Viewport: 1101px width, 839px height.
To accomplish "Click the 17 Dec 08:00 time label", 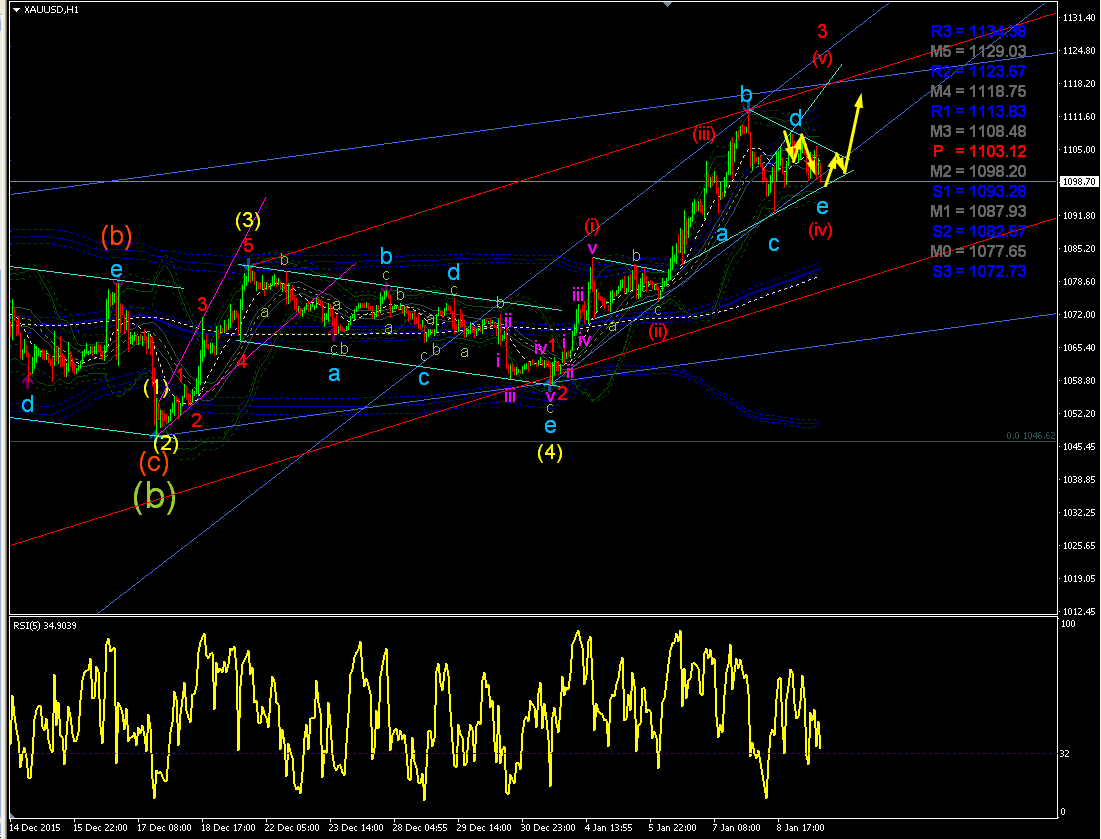I will (x=164, y=827).
